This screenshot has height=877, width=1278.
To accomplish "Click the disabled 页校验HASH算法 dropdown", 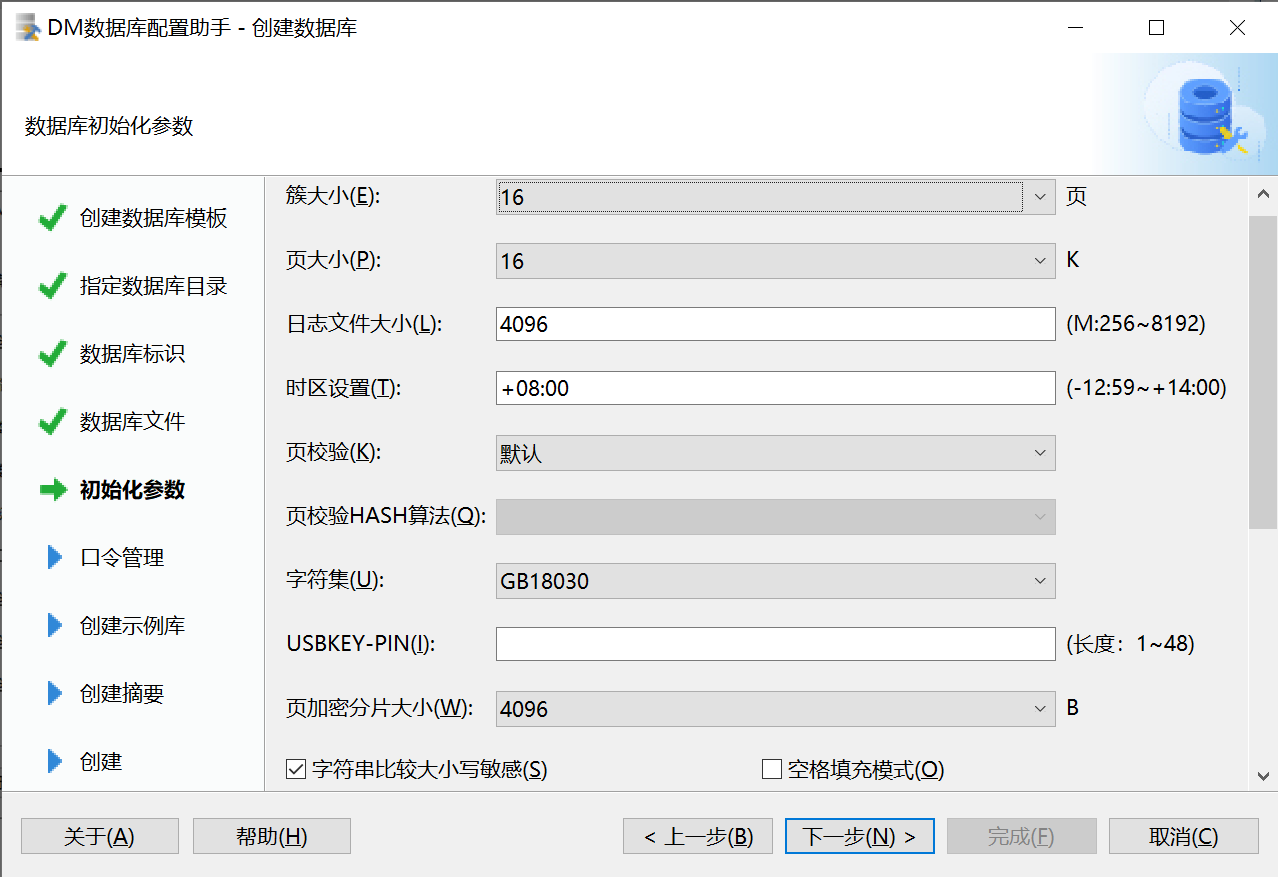I will [775, 517].
